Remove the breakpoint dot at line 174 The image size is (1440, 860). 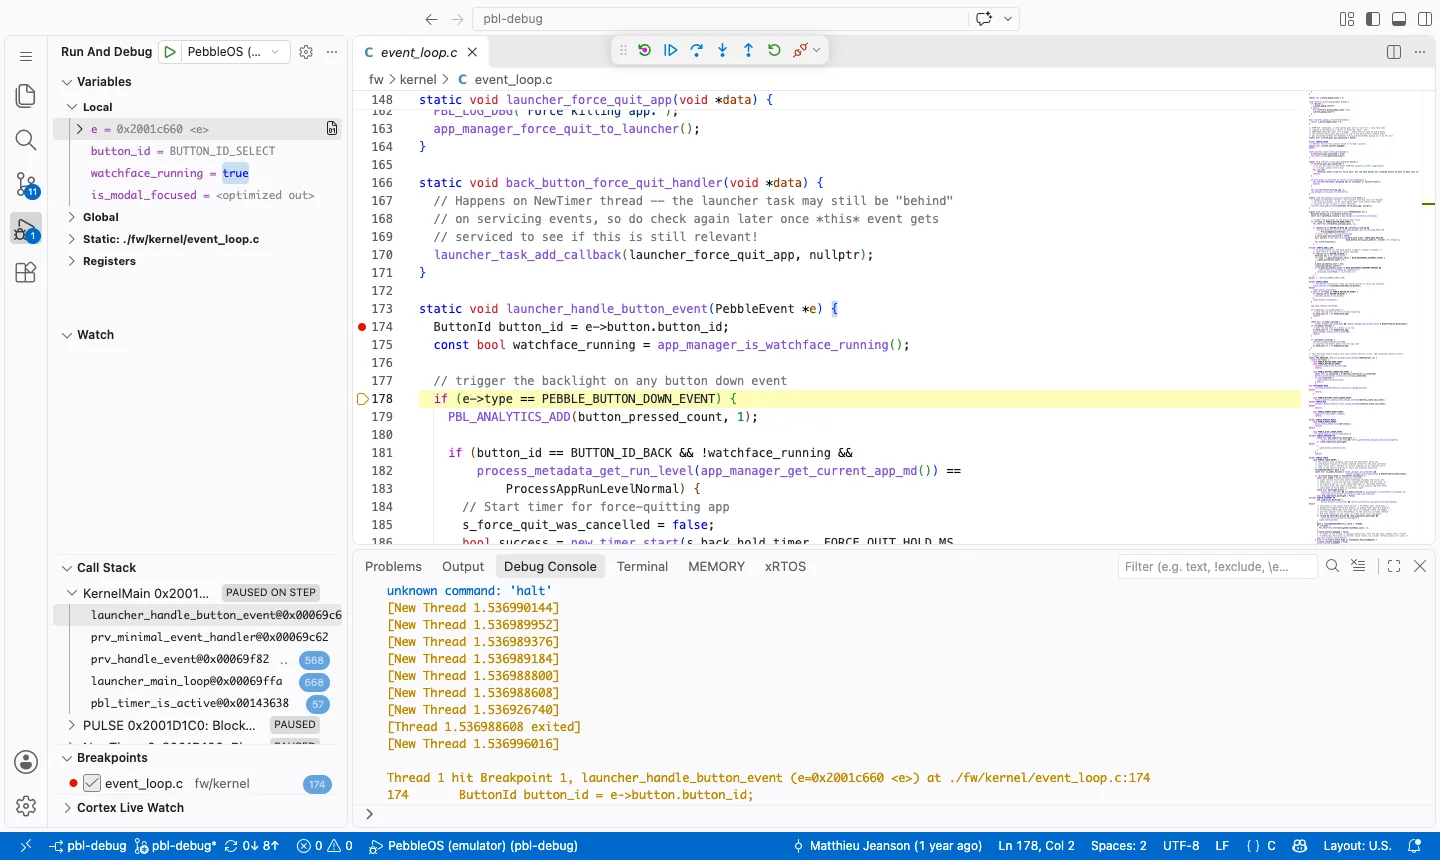pos(362,327)
